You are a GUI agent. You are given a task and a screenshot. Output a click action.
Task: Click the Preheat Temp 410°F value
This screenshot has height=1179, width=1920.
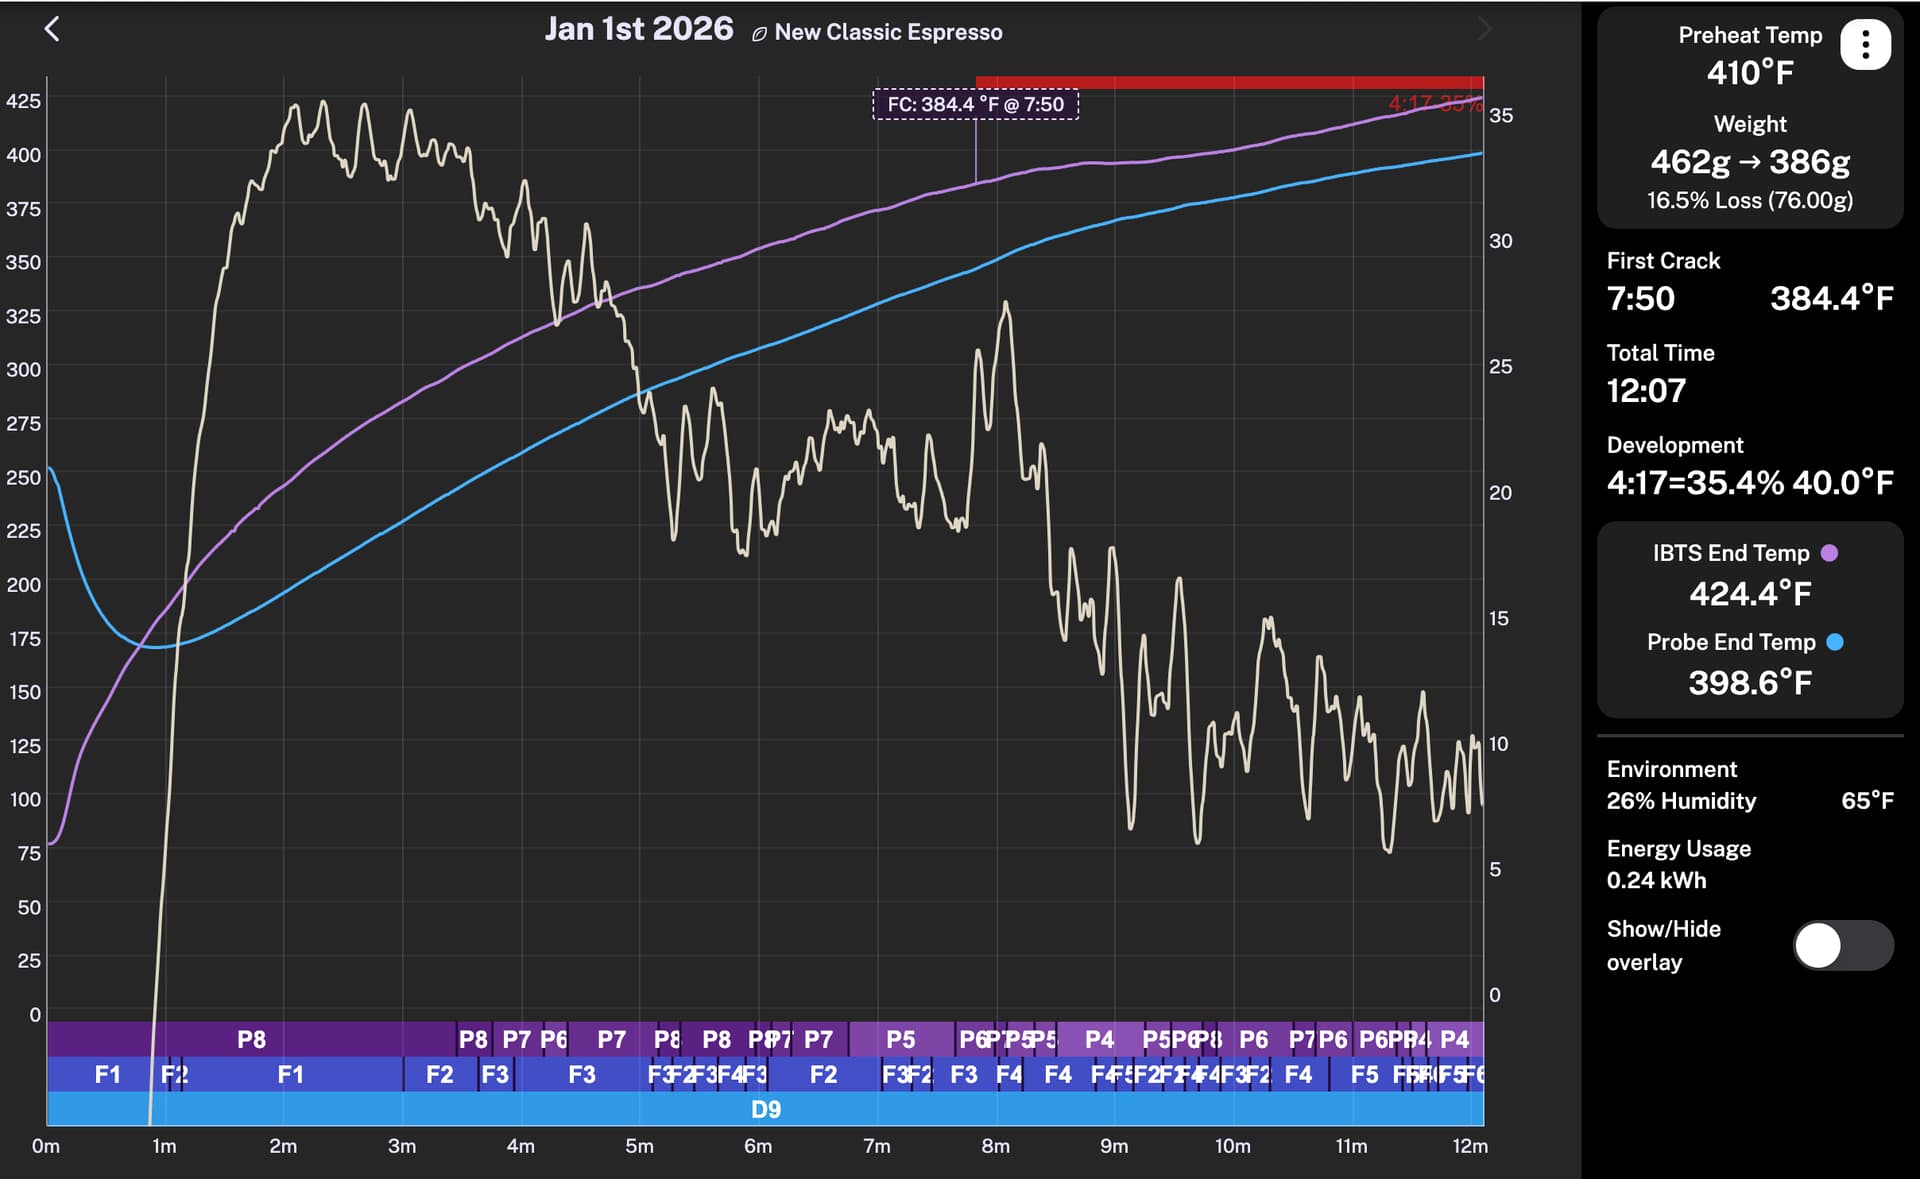click(x=1749, y=72)
